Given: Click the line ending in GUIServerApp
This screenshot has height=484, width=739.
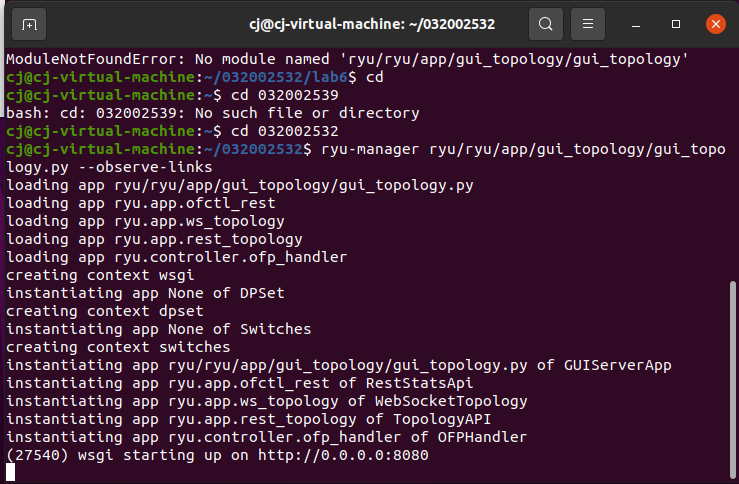Looking at the screenshot, I should pos(338,365).
